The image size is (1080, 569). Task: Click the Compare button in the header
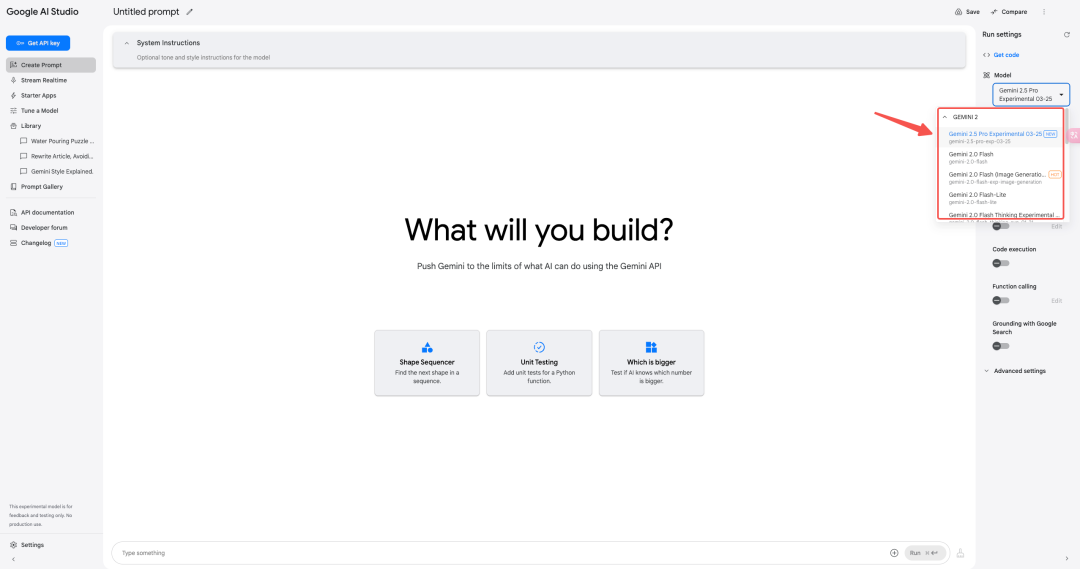pos(1008,12)
